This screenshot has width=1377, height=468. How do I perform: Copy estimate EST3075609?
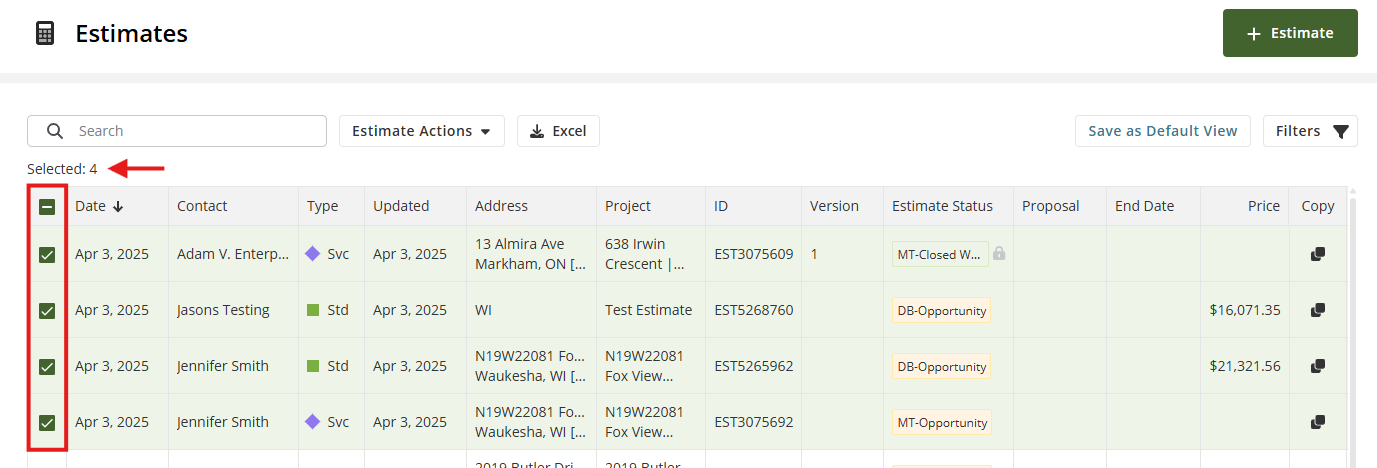[1318, 254]
